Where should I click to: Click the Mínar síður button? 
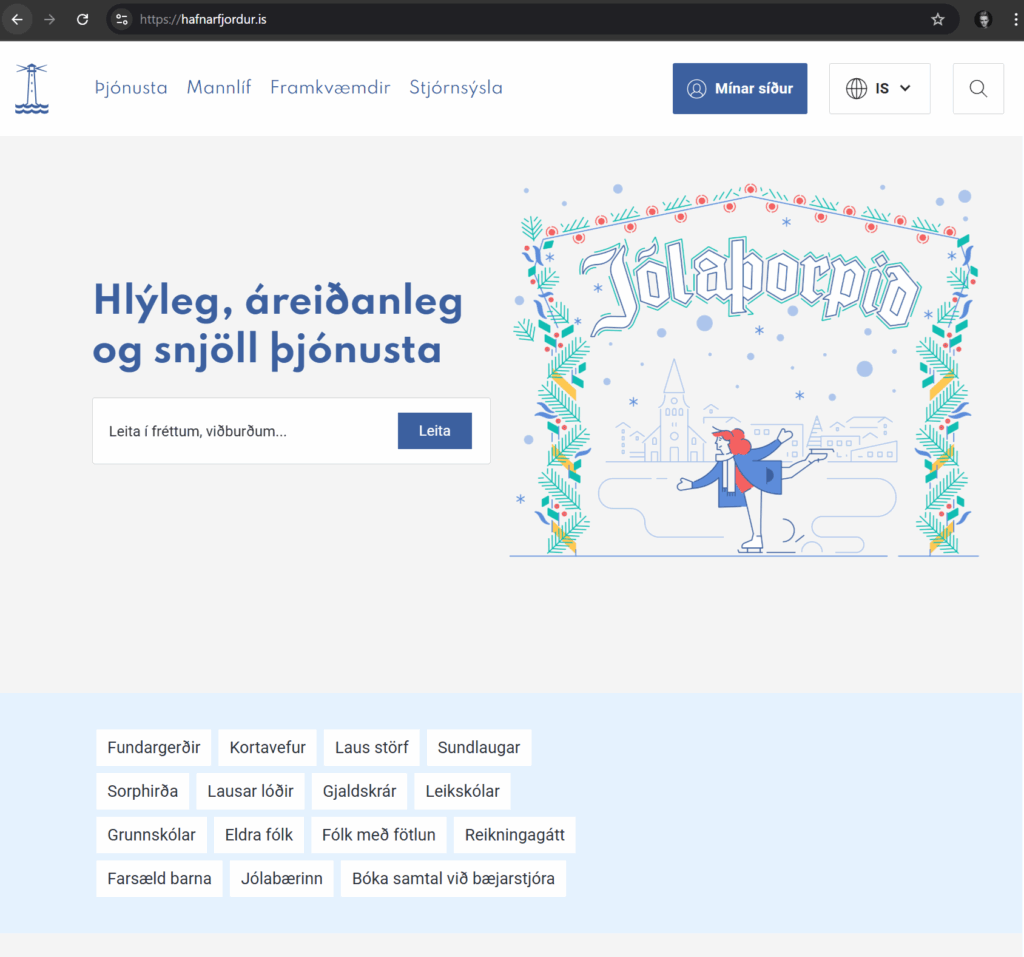coord(739,89)
